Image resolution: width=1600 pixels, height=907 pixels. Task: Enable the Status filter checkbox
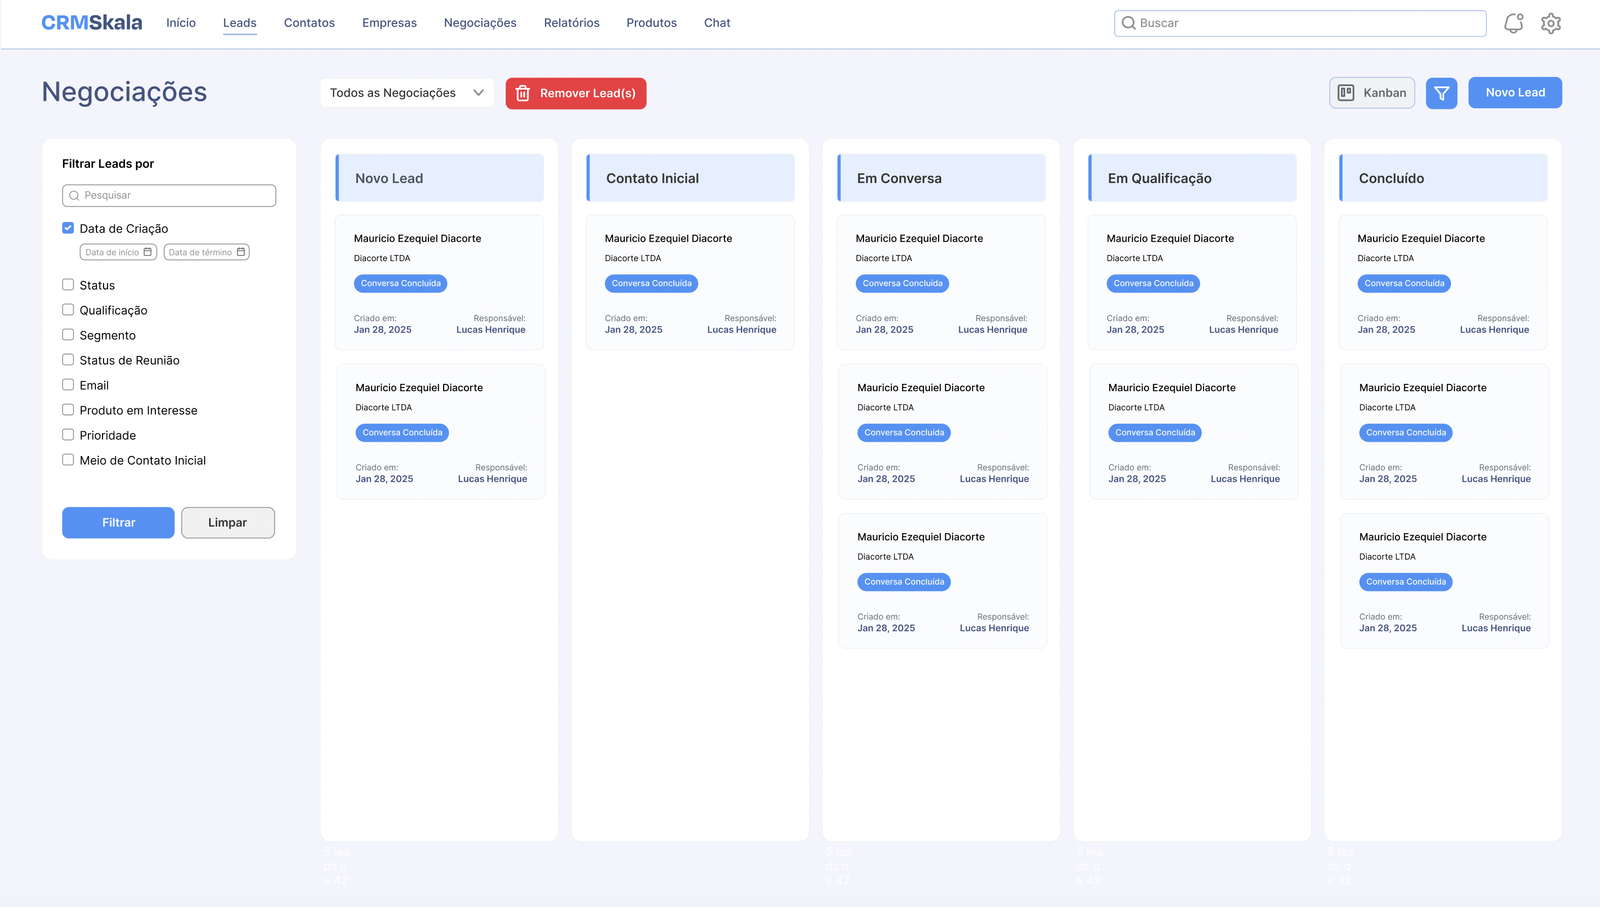tap(68, 285)
